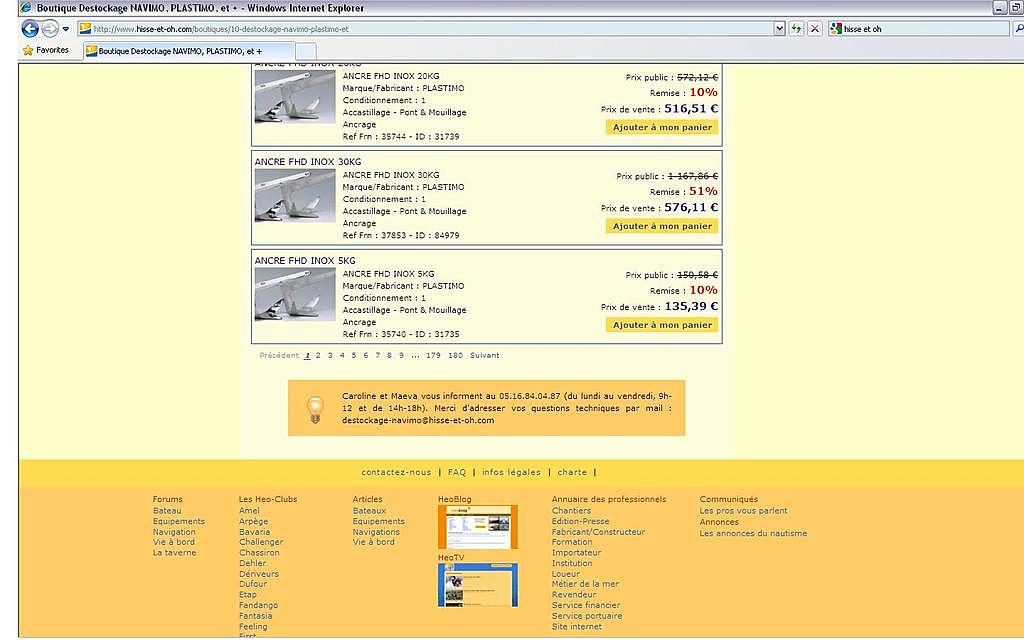1024x640 pixels.
Task: Add ANCRE FHD INOX 5KG to cart
Action: (x=662, y=325)
